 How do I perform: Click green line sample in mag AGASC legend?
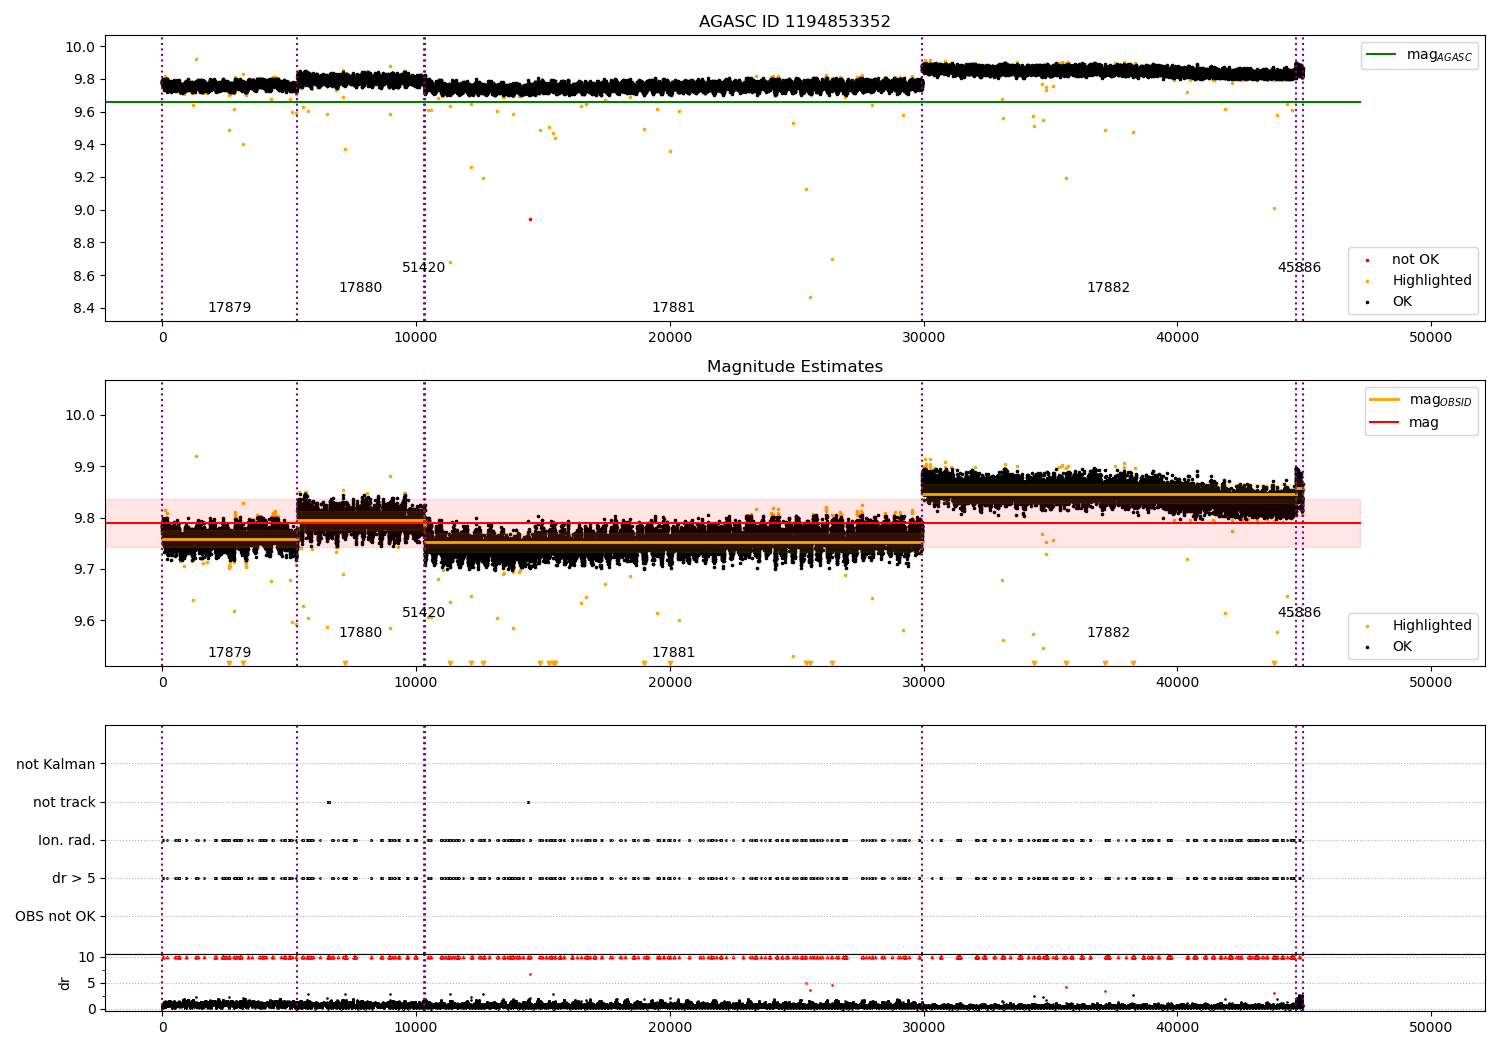pyautogui.click(x=1382, y=55)
